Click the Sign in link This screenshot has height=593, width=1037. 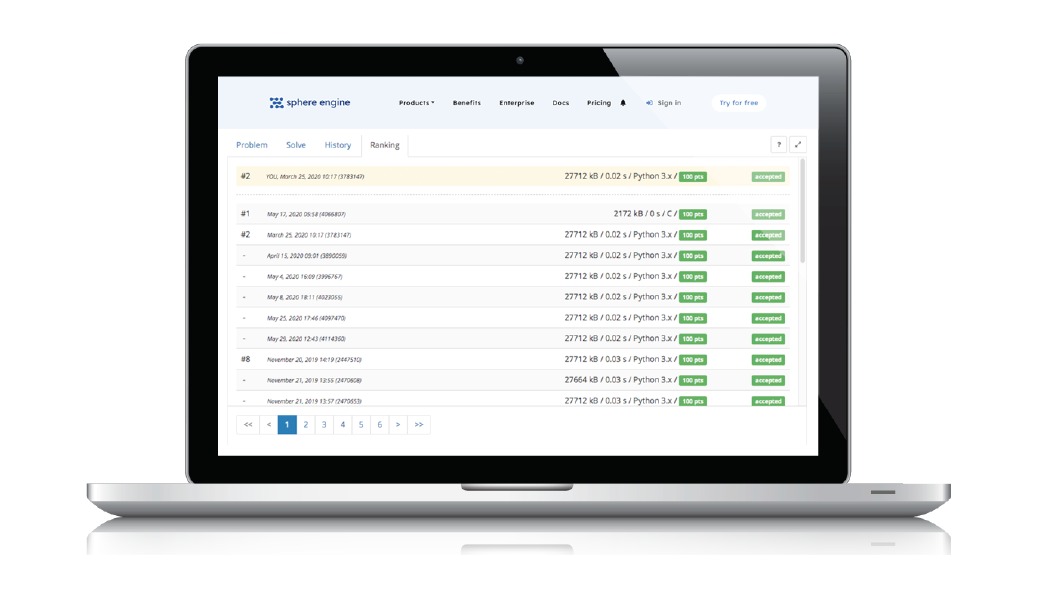(x=664, y=103)
